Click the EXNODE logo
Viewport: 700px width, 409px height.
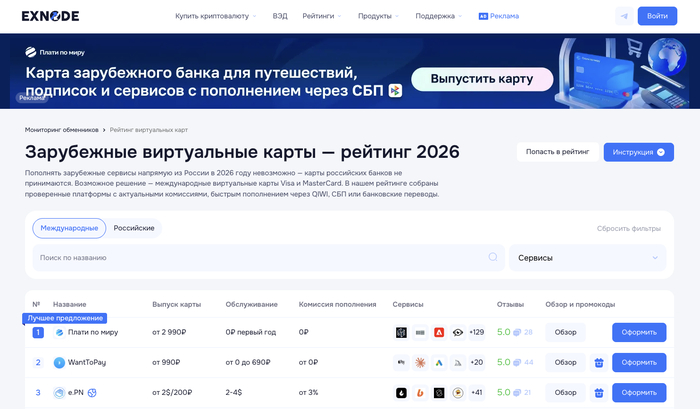[x=53, y=16]
